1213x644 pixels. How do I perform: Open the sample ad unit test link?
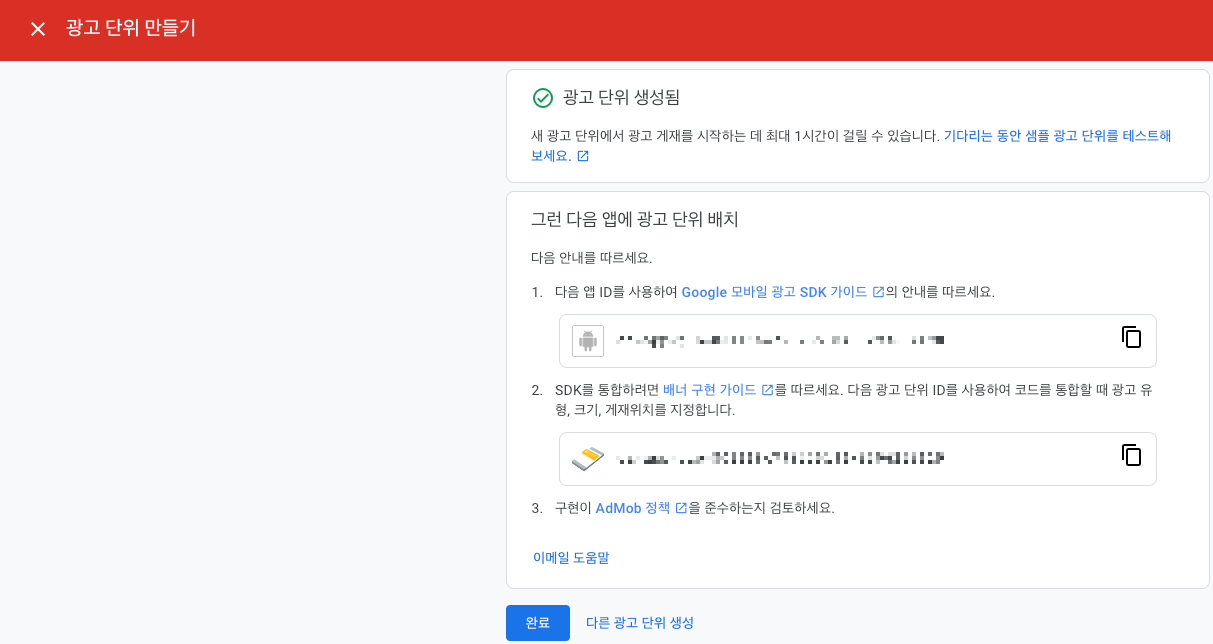pos(851,146)
